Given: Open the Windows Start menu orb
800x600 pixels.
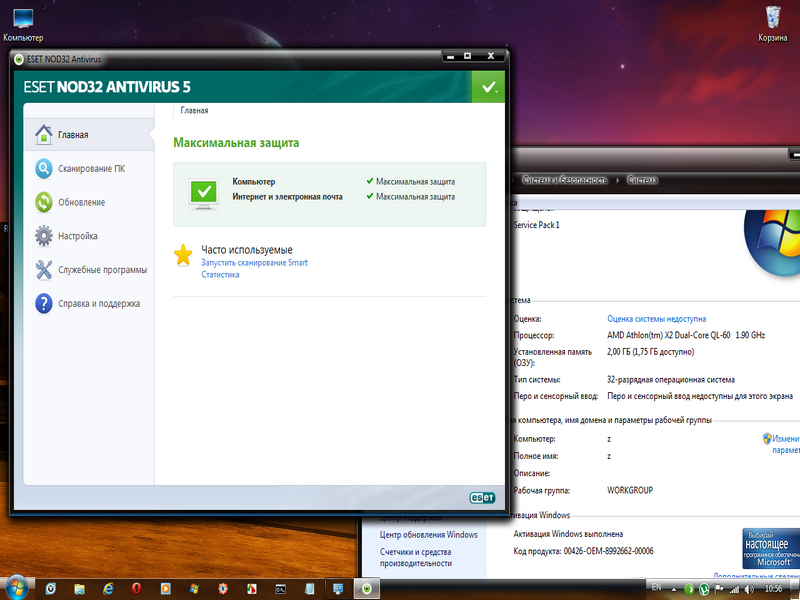Looking at the screenshot, I should tap(16, 588).
